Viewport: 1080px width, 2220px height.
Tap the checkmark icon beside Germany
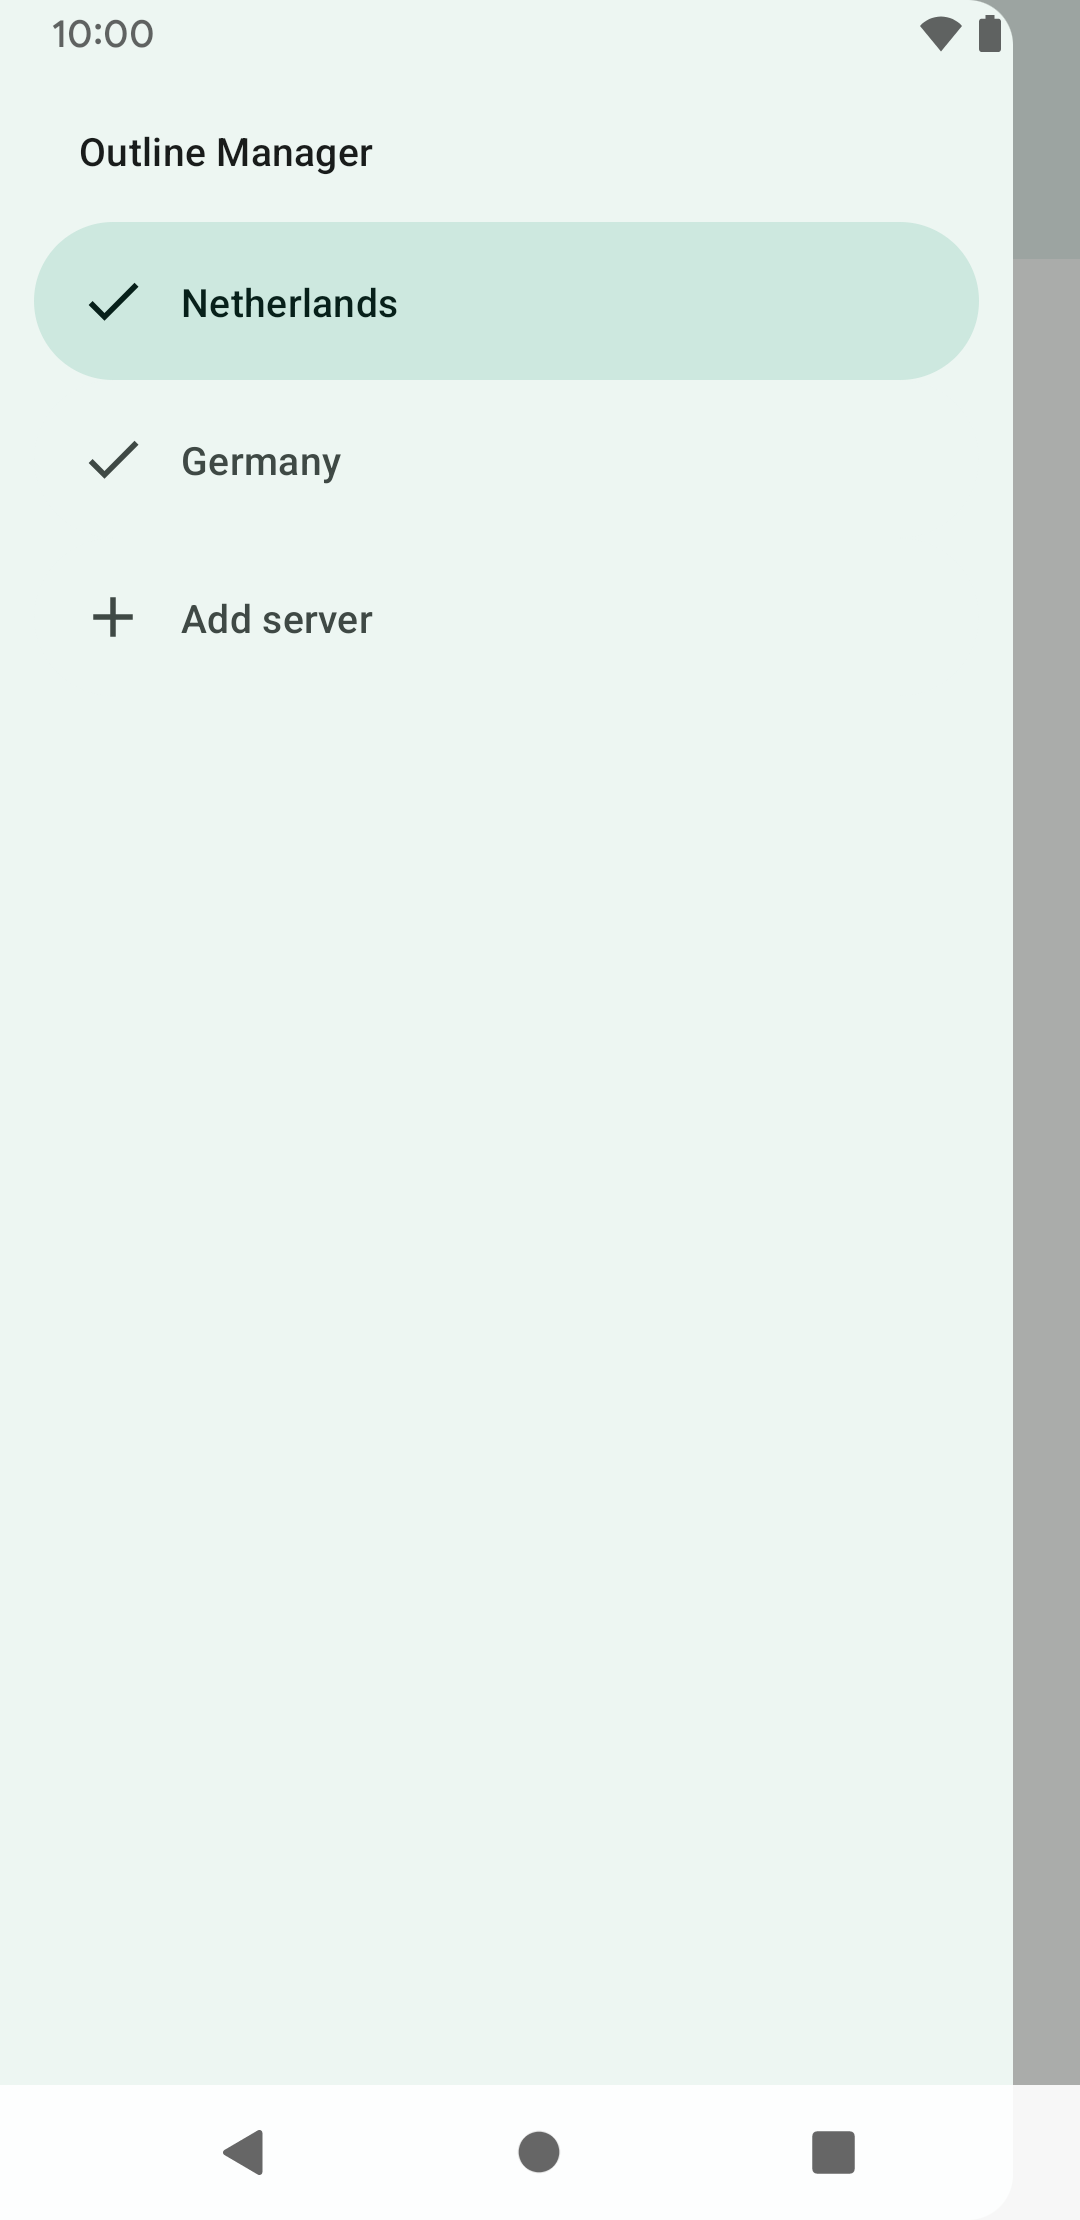point(113,459)
